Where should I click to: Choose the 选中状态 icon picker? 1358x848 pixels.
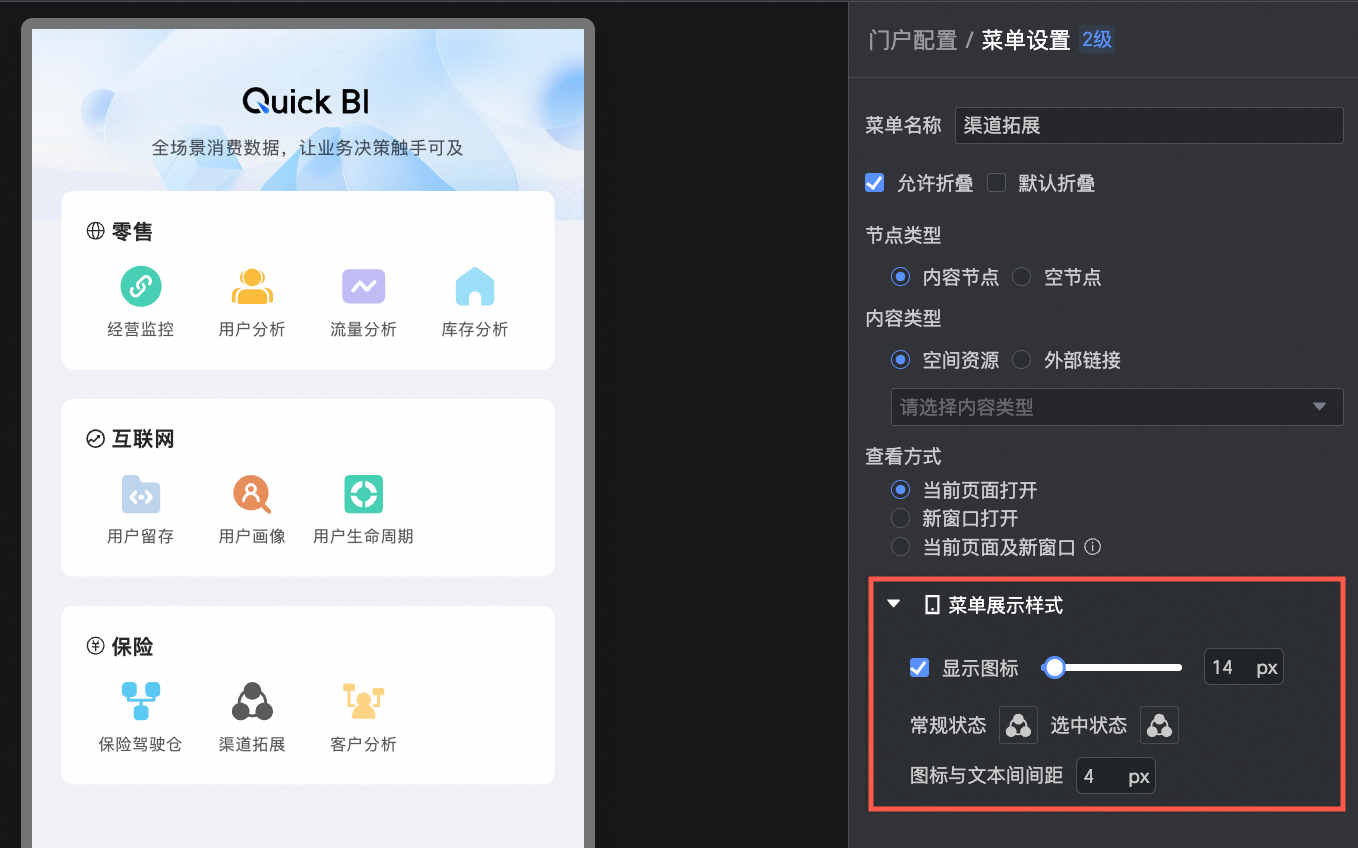pyautogui.click(x=1159, y=725)
